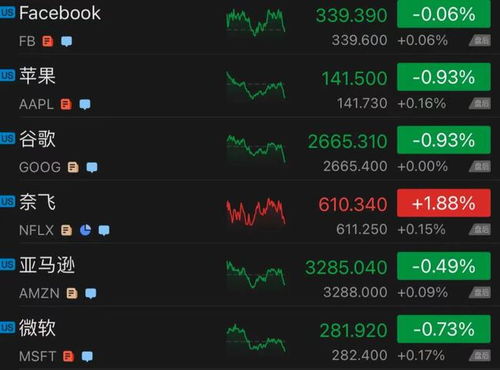Open the NFLX pie chart icon
The width and height of the screenshot is (500, 370).
click(x=85, y=230)
